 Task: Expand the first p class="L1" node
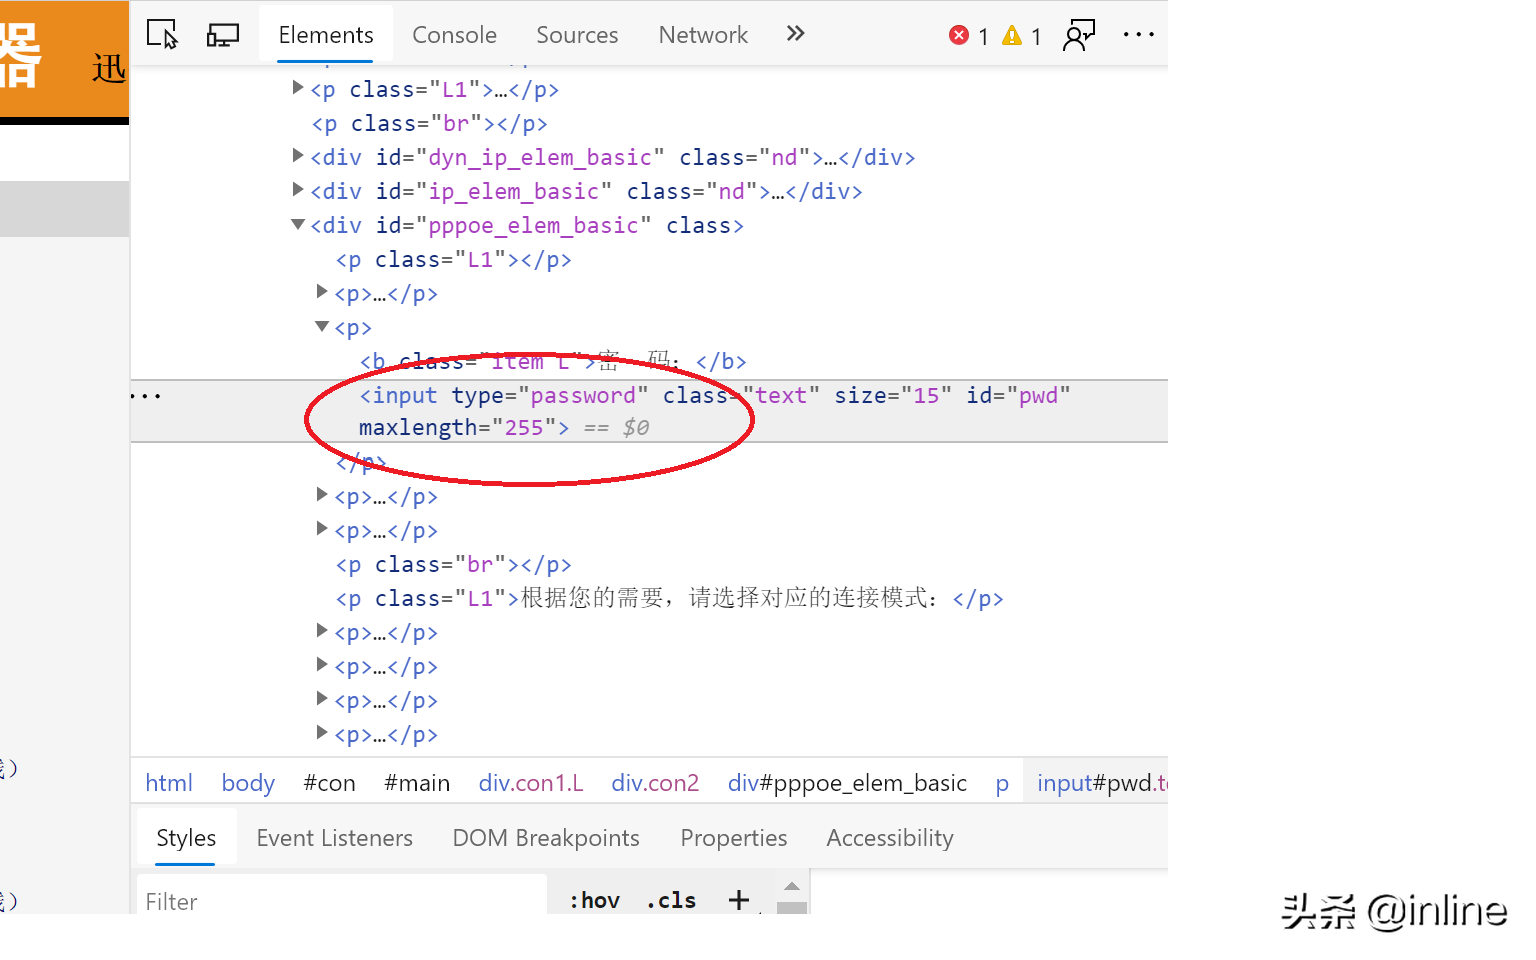297,87
